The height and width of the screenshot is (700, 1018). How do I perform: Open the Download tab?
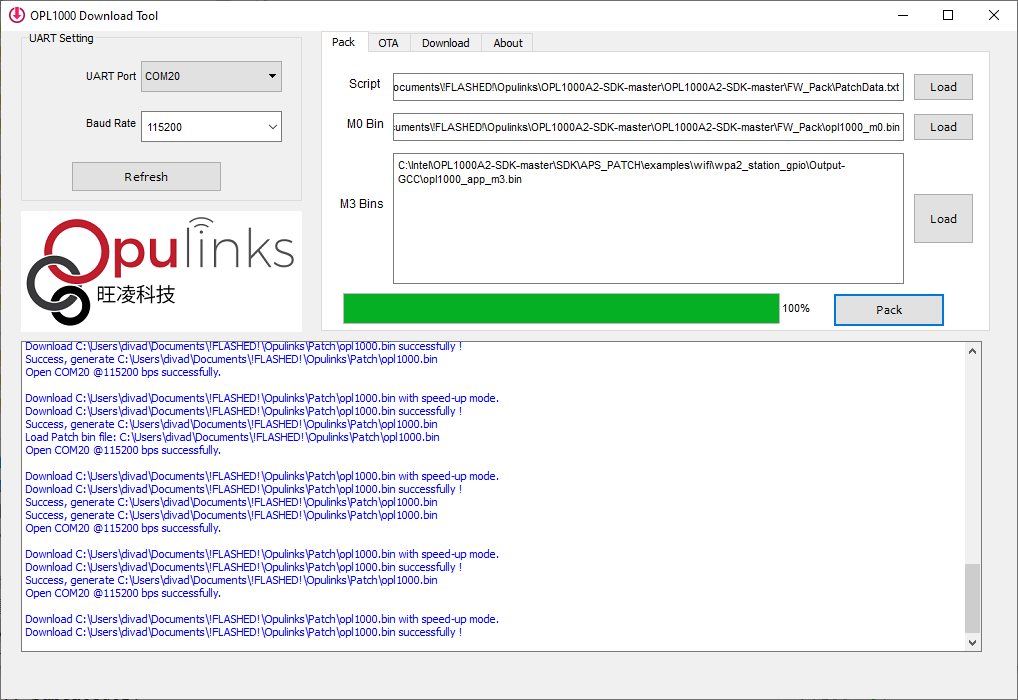445,43
